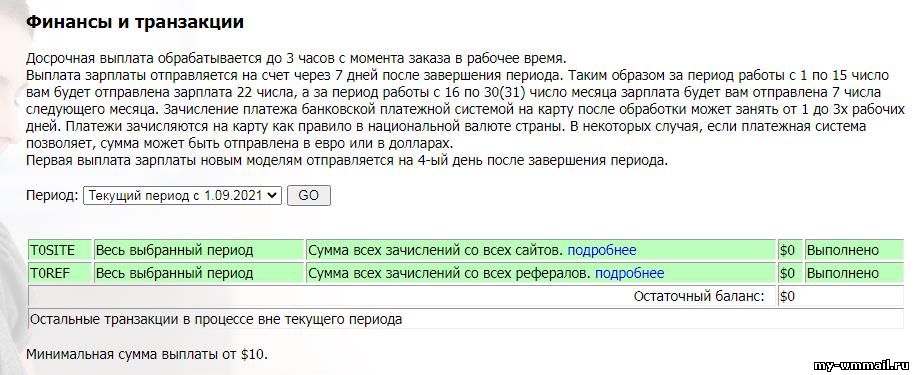Click the 'Остаточный баланс:' label
This screenshot has height=375, width=914.
[699, 296]
